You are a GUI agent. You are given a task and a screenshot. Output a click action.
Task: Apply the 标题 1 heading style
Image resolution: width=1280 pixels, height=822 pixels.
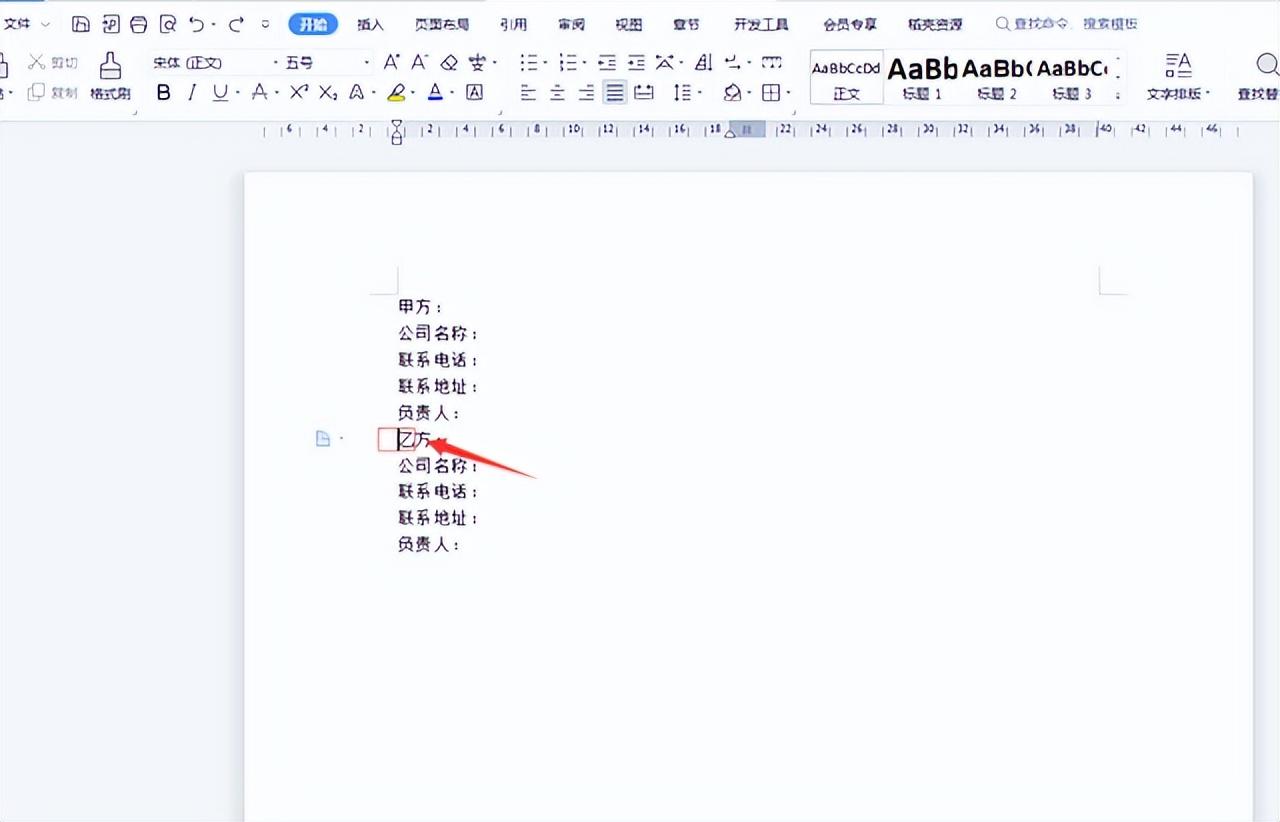pyautogui.click(x=922, y=77)
